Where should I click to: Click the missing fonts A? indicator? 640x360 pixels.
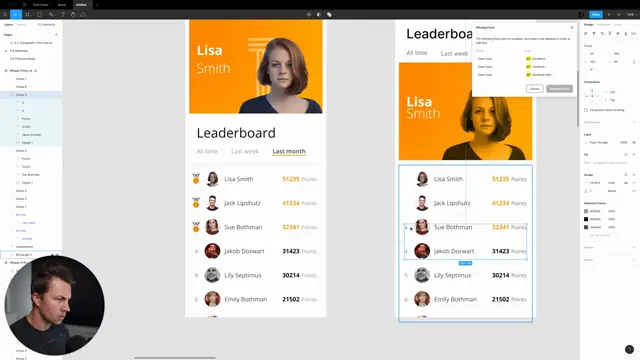tap(619, 14)
